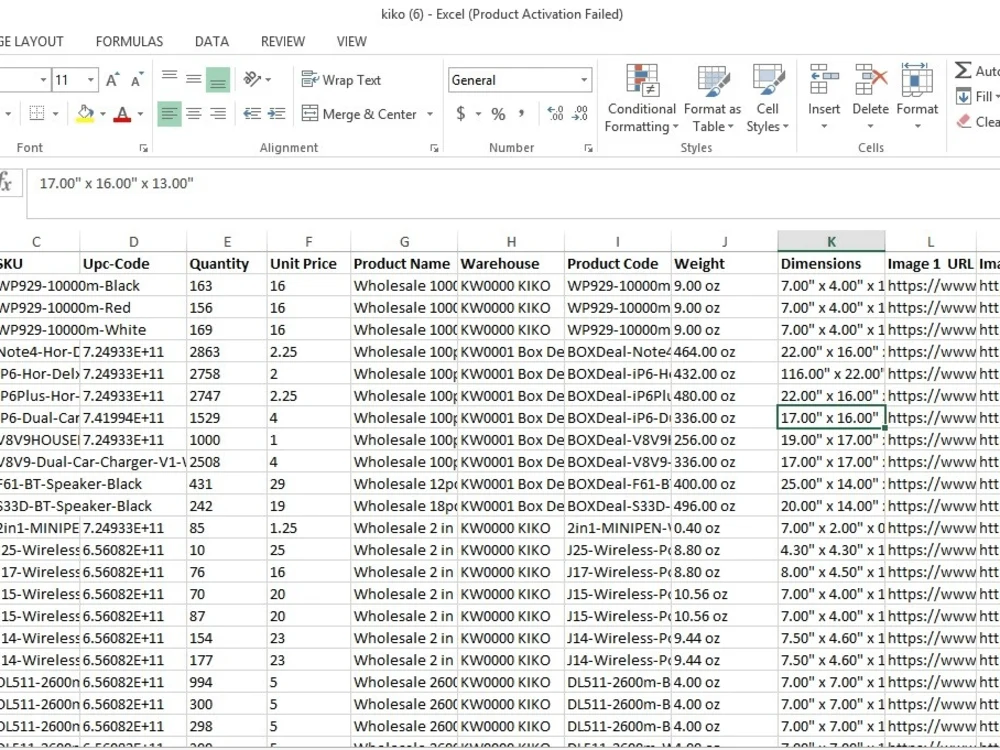Switch to the Data ribbon tab

(x=212, y=41)
